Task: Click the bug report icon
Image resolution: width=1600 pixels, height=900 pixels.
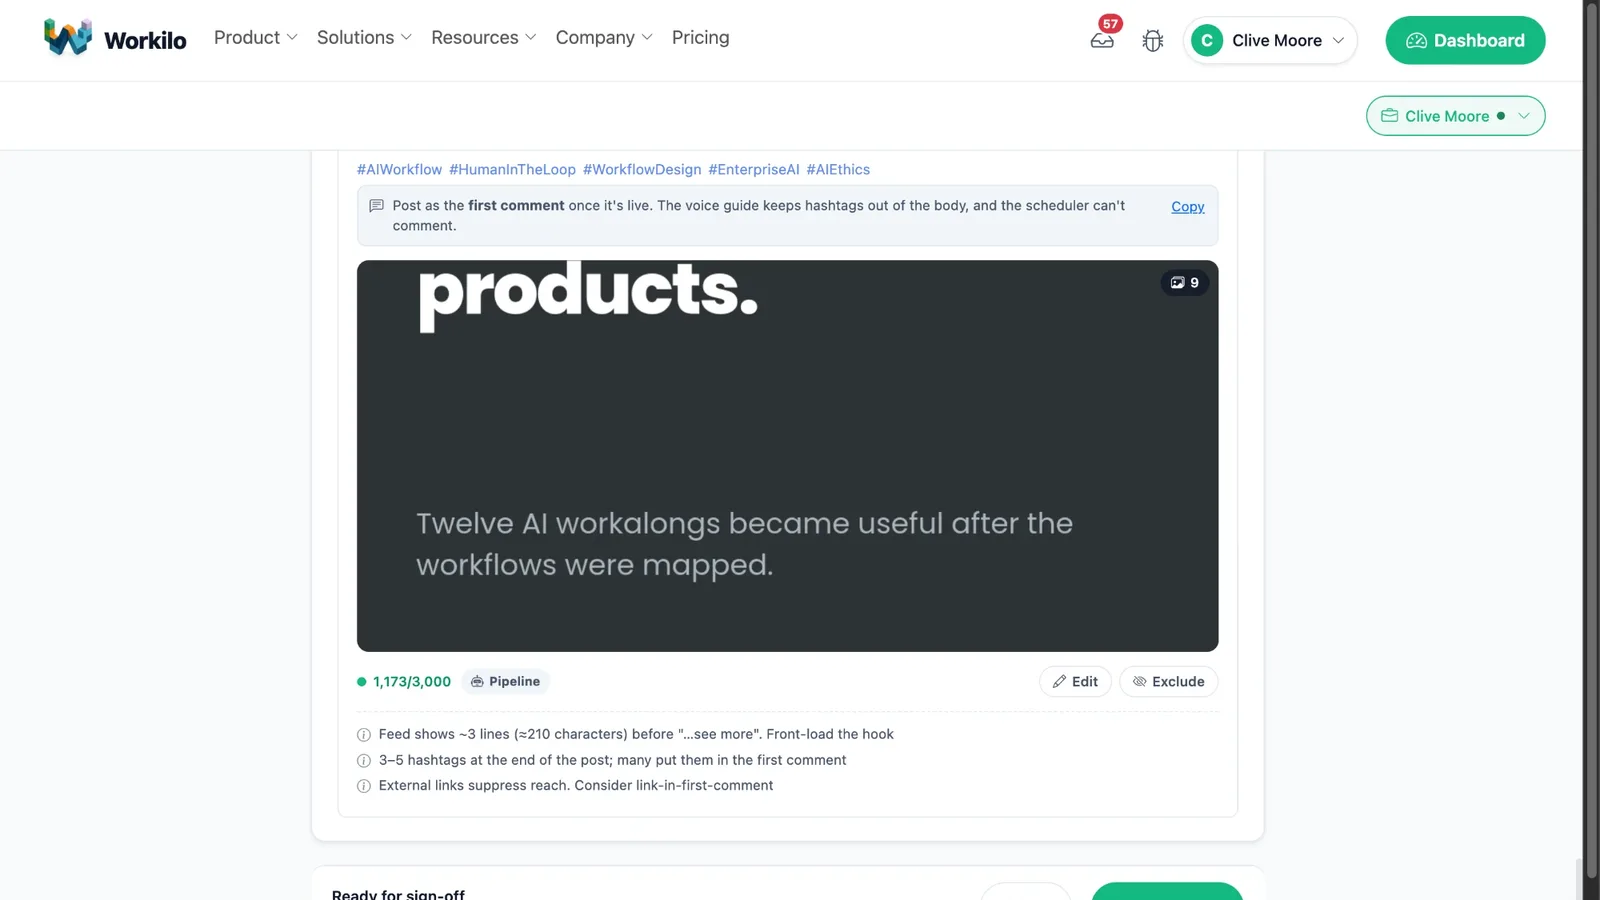Action: [x=1153, y=41]
